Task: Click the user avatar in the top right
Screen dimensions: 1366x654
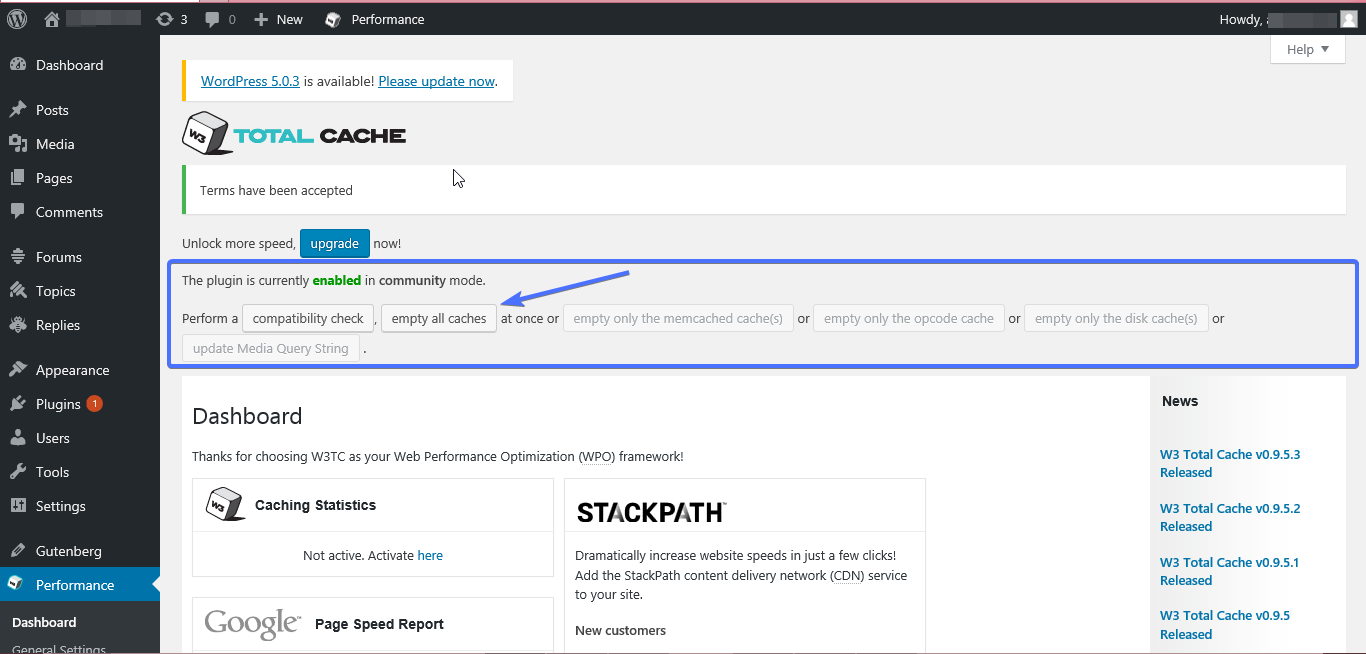Action: 1348,19
